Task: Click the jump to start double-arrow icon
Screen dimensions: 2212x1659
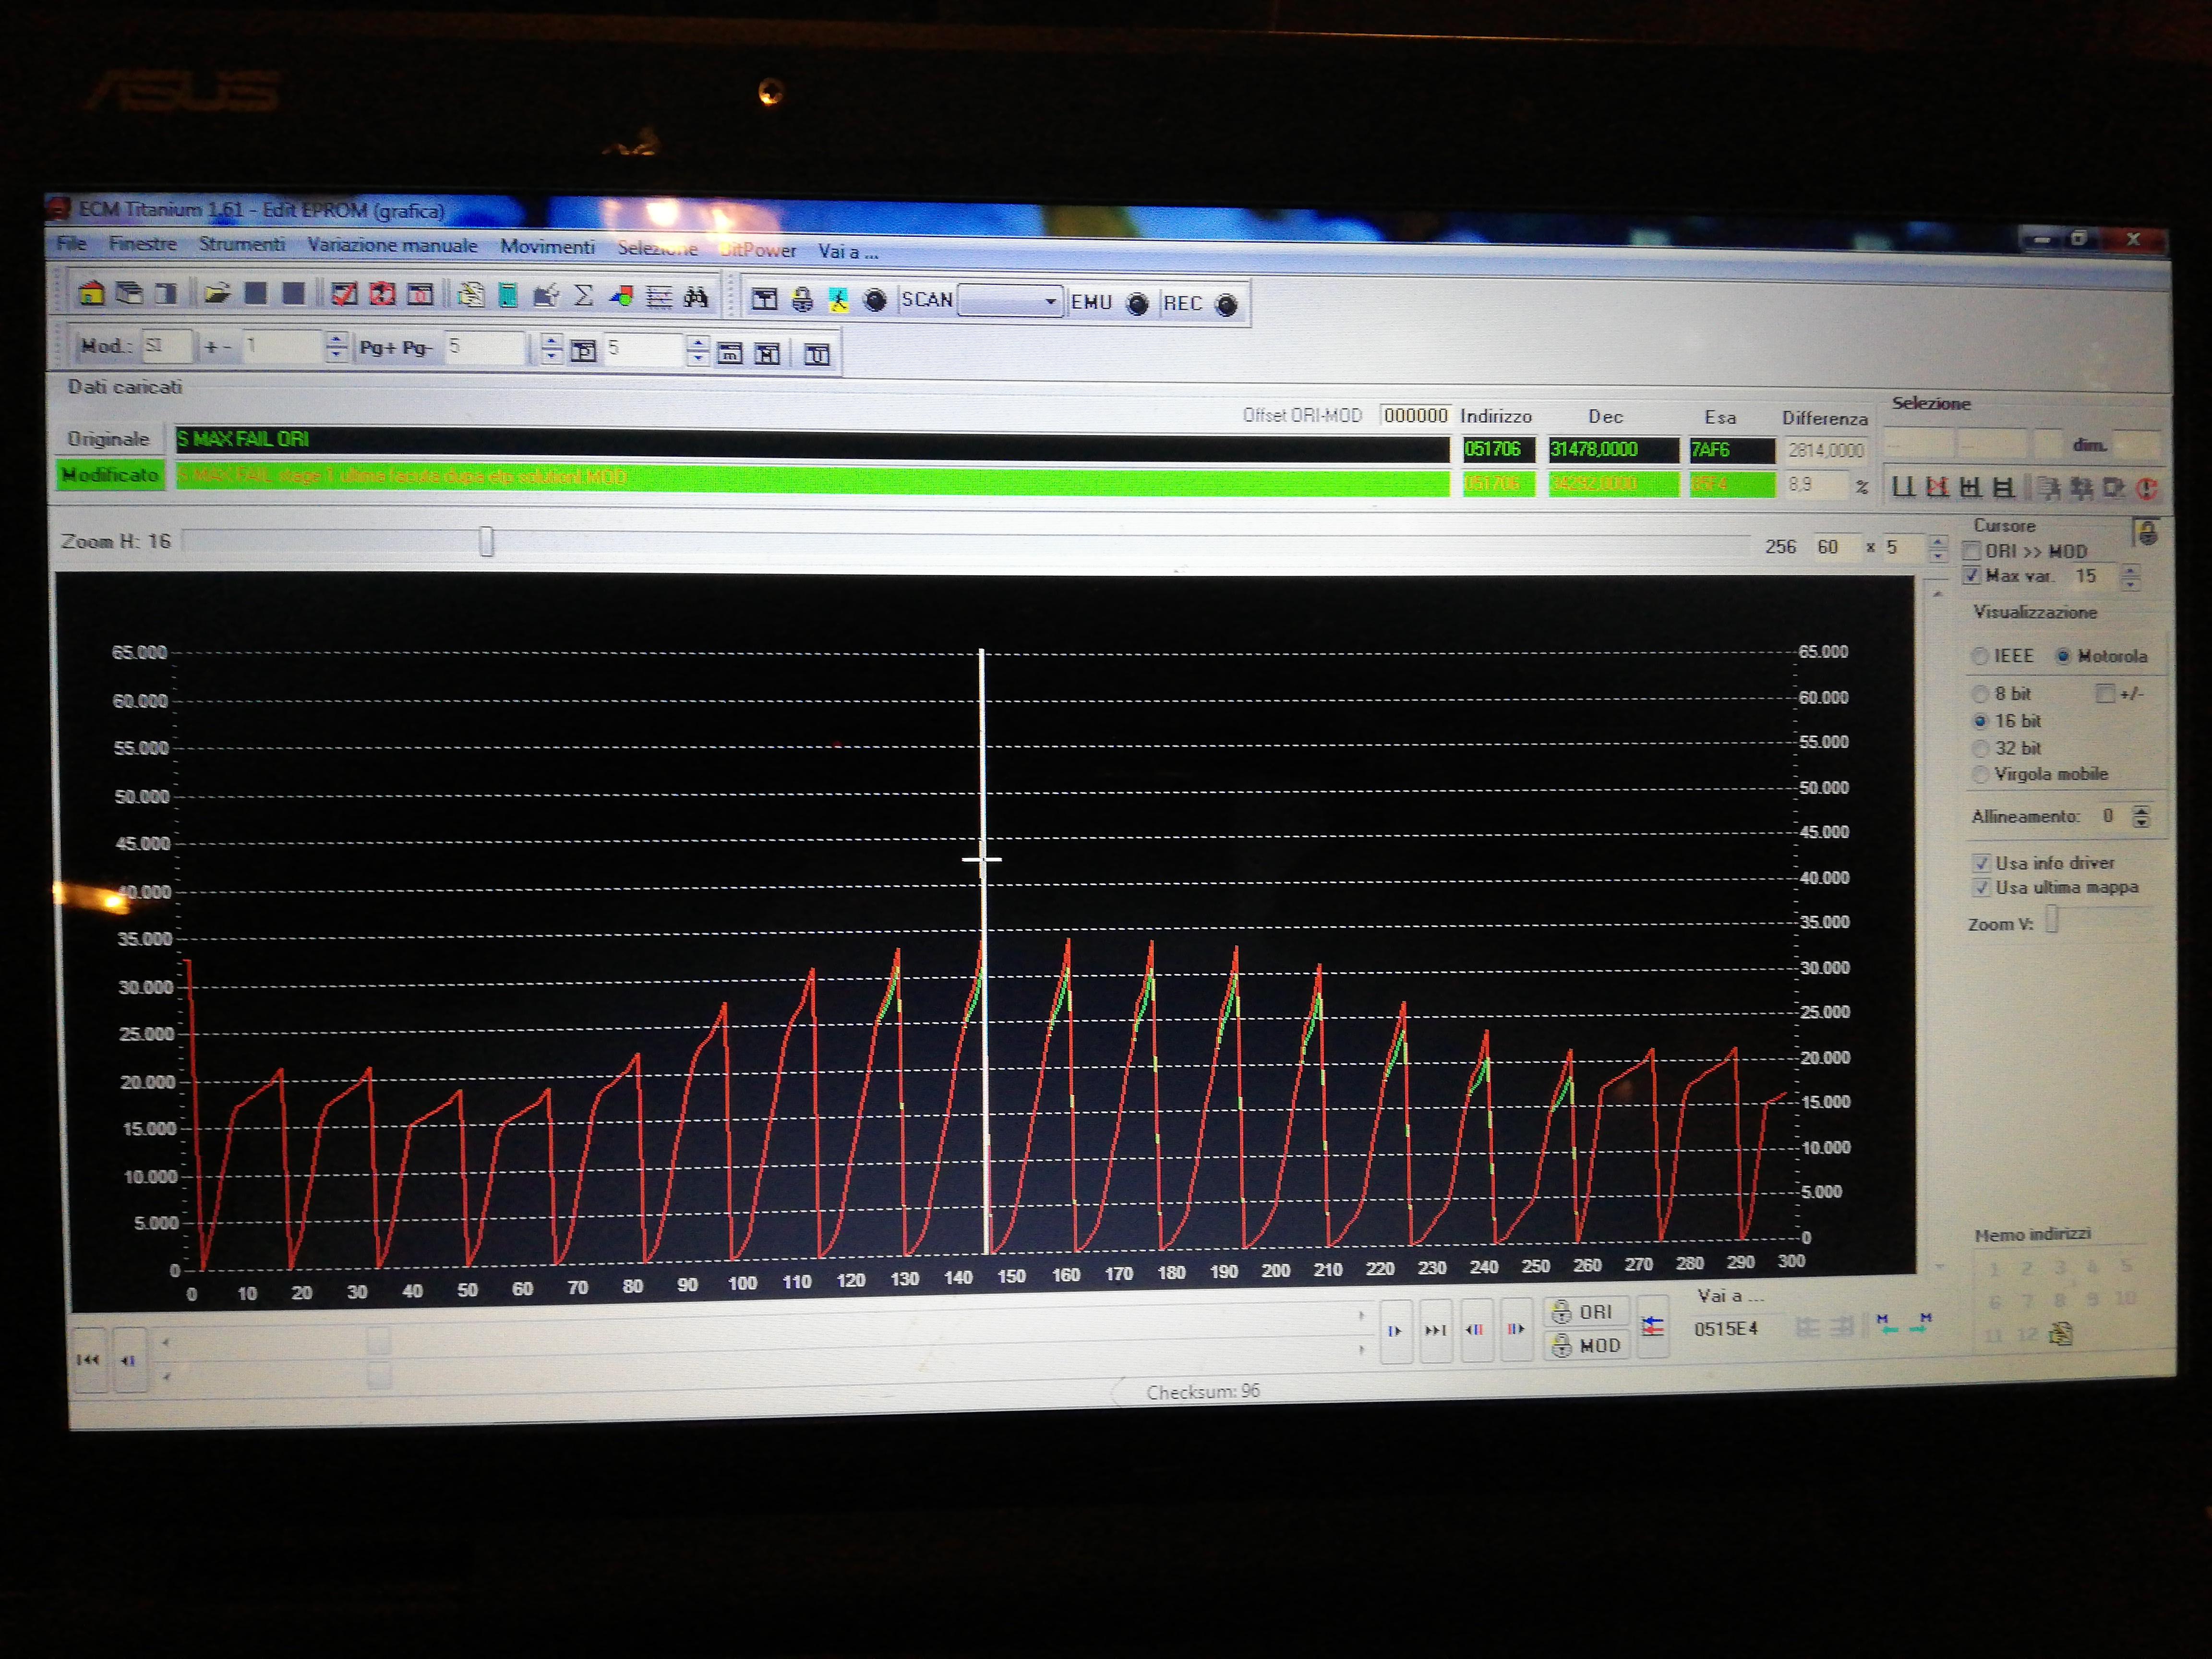Action: tap(88, 1359)
